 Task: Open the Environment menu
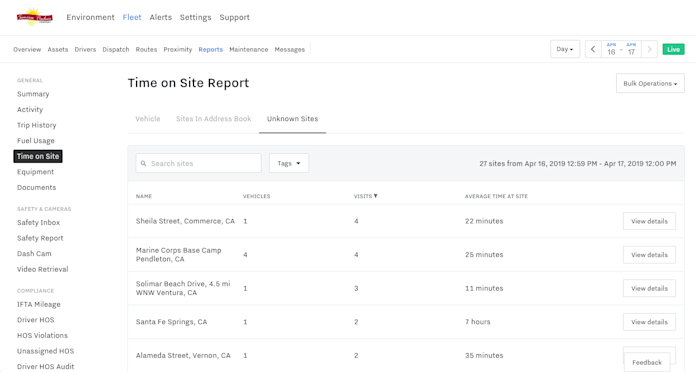pos(91,17)
